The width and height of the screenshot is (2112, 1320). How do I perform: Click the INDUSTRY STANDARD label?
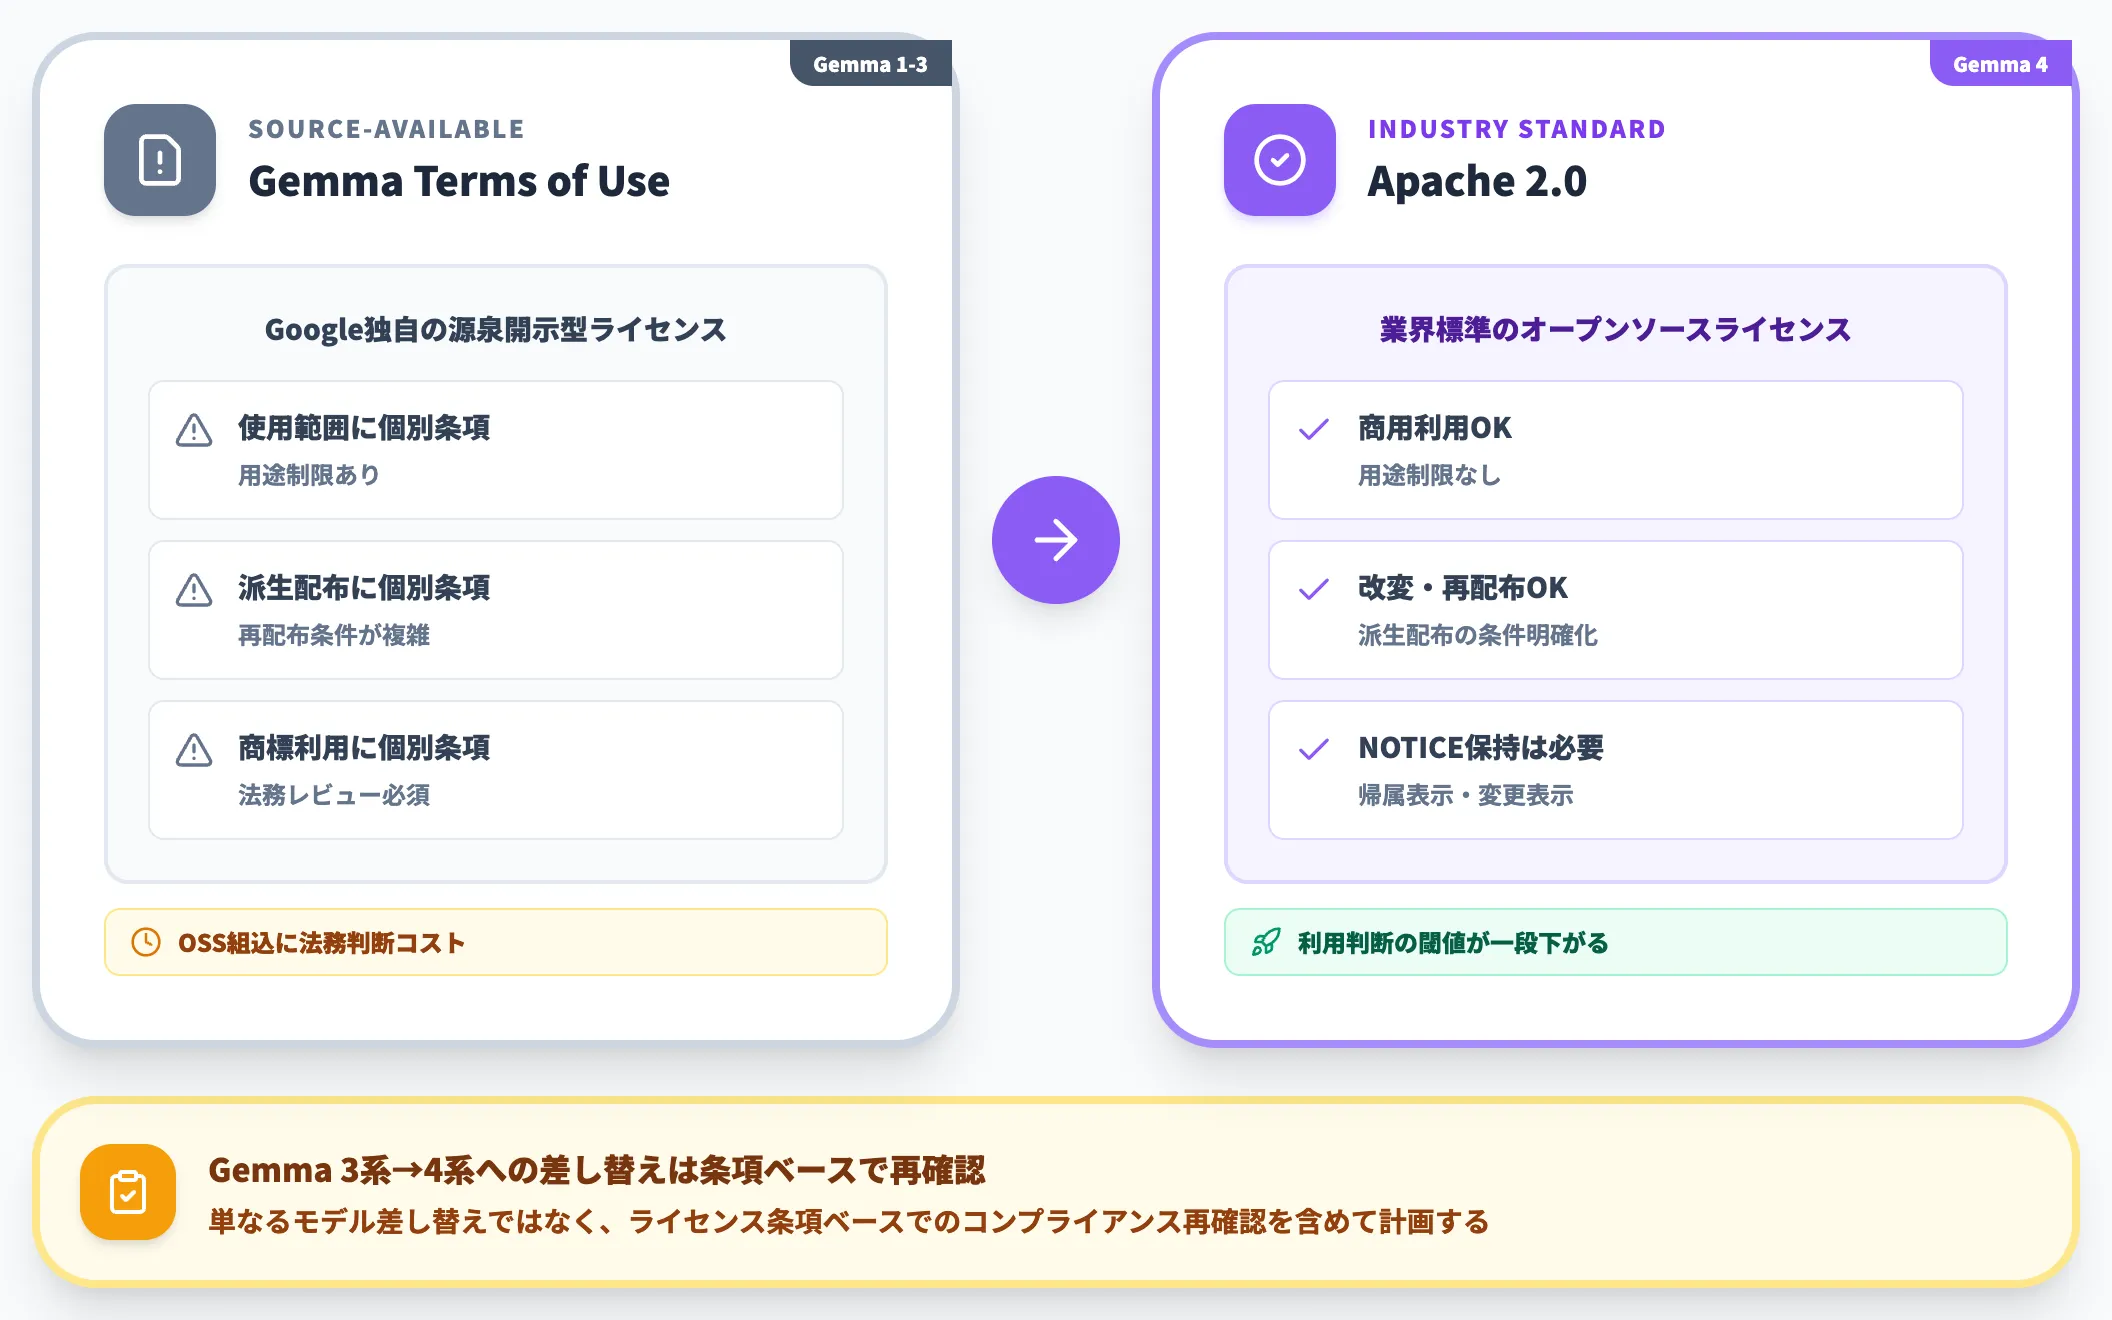[1517, 129]
